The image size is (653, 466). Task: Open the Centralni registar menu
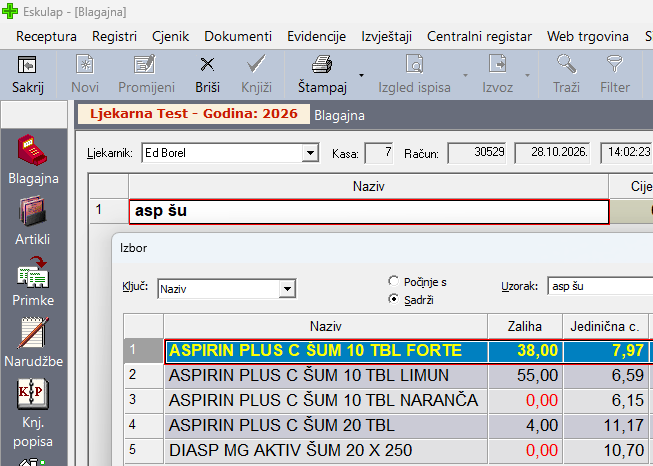(x=479, y=37)
